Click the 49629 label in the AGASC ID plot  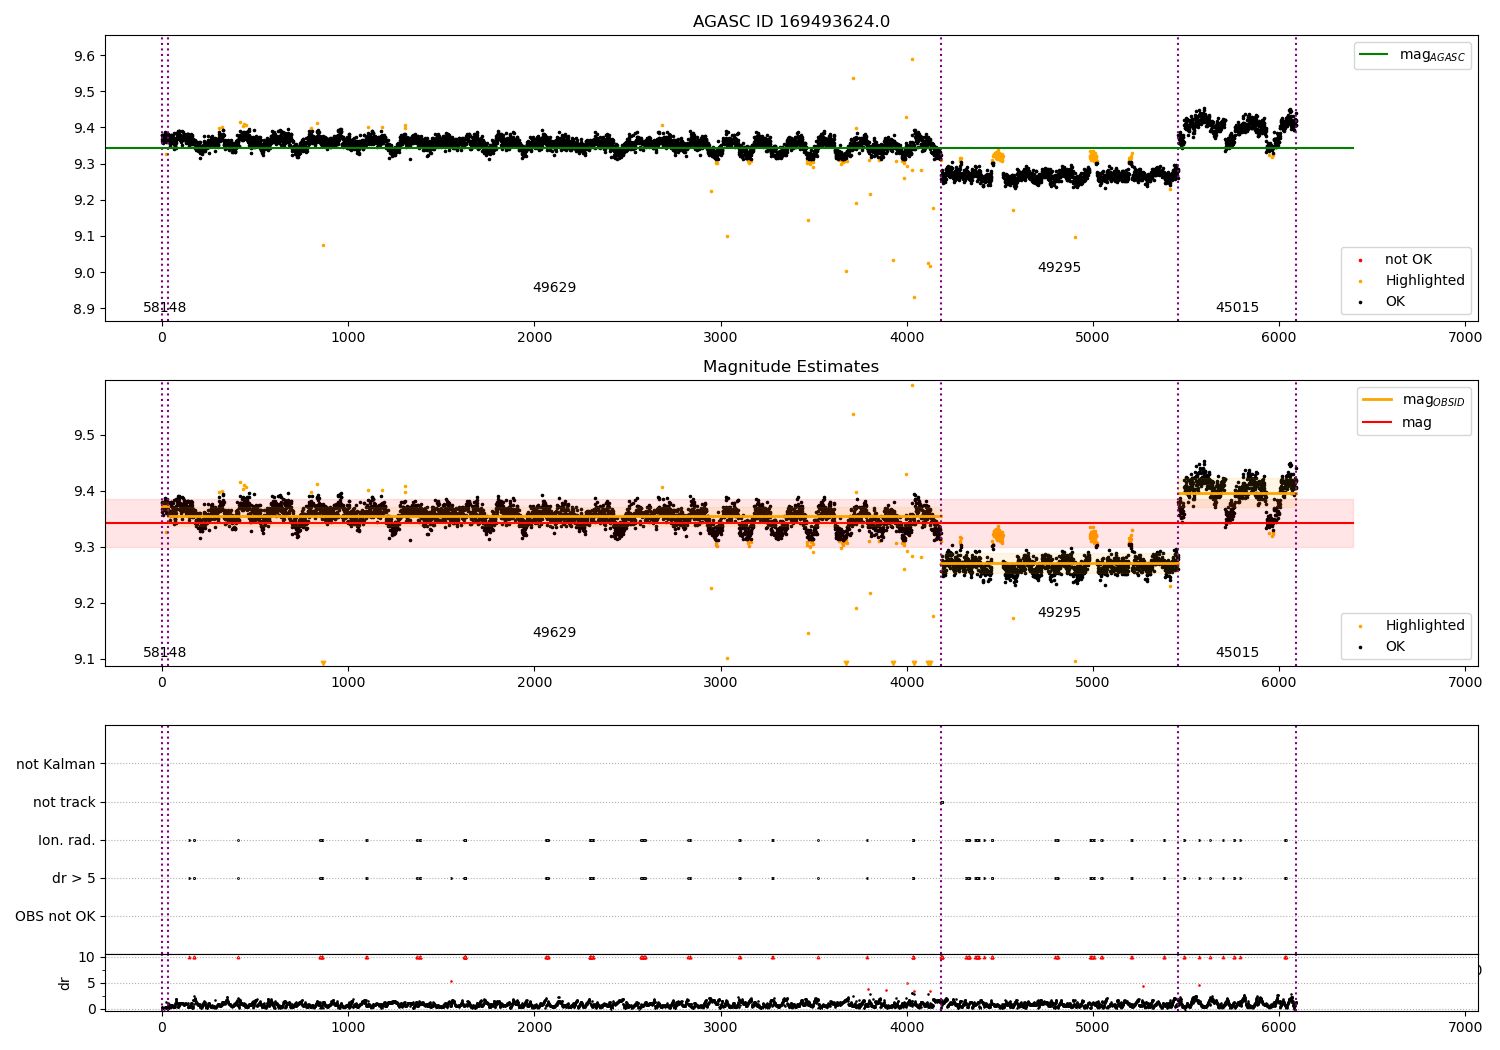554,288
